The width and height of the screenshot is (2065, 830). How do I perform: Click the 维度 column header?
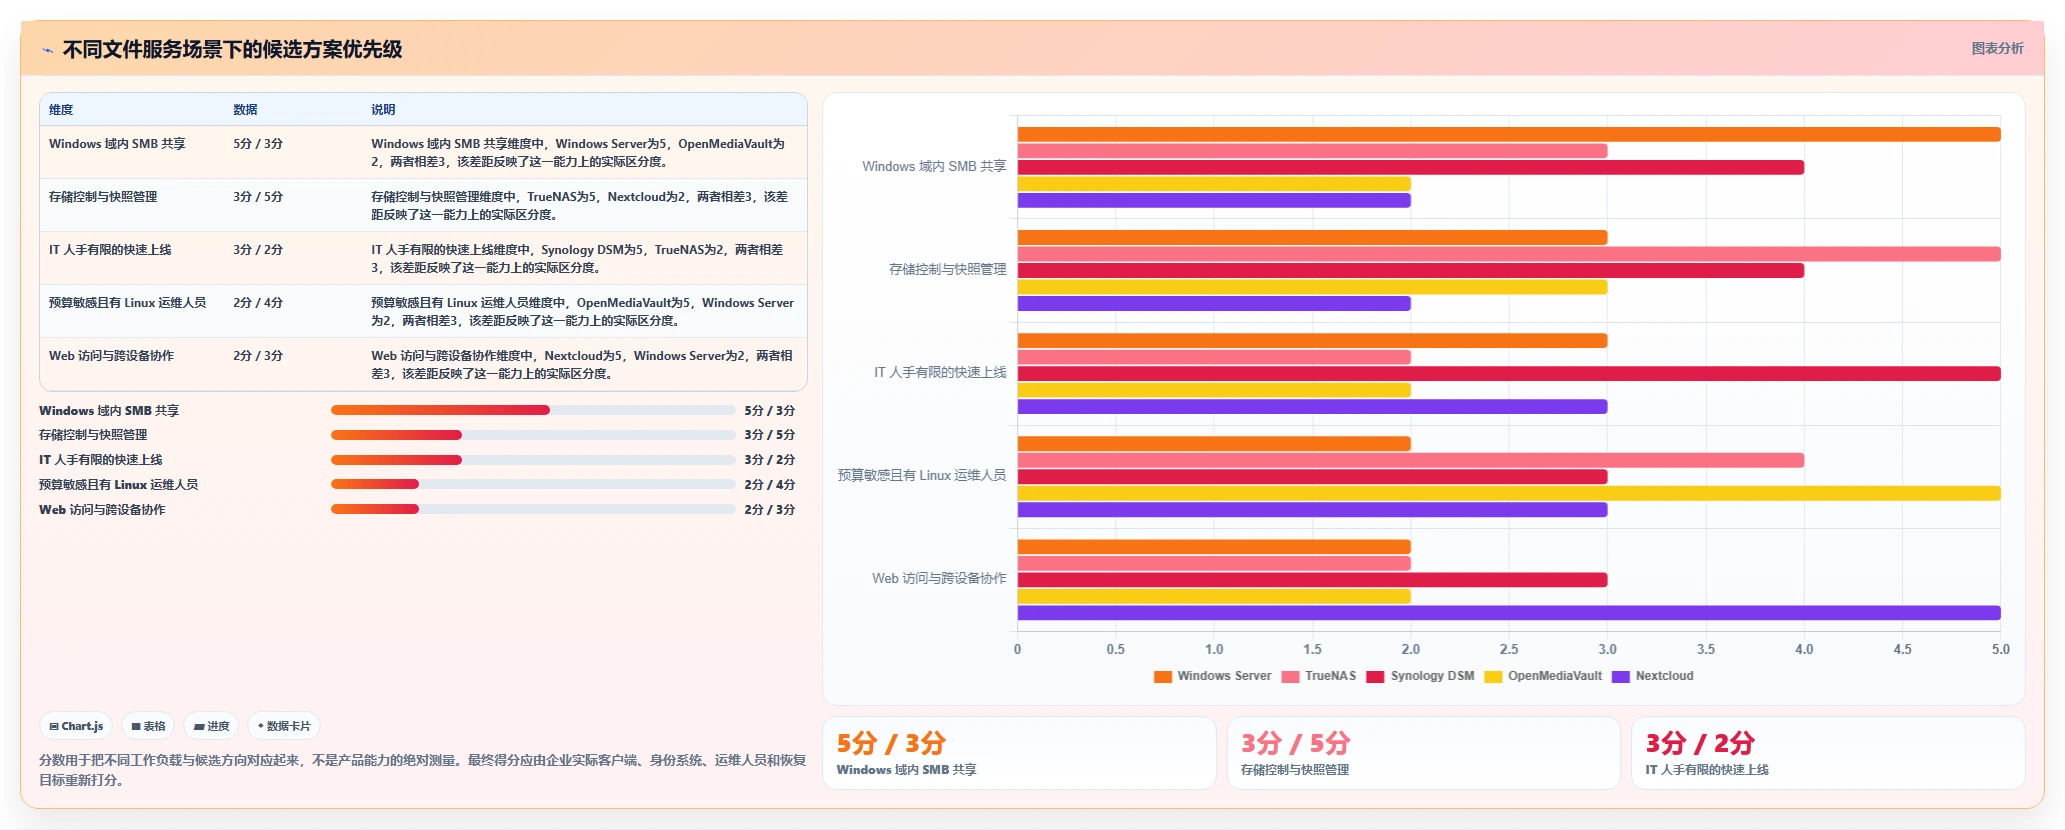tap(61, 109)
